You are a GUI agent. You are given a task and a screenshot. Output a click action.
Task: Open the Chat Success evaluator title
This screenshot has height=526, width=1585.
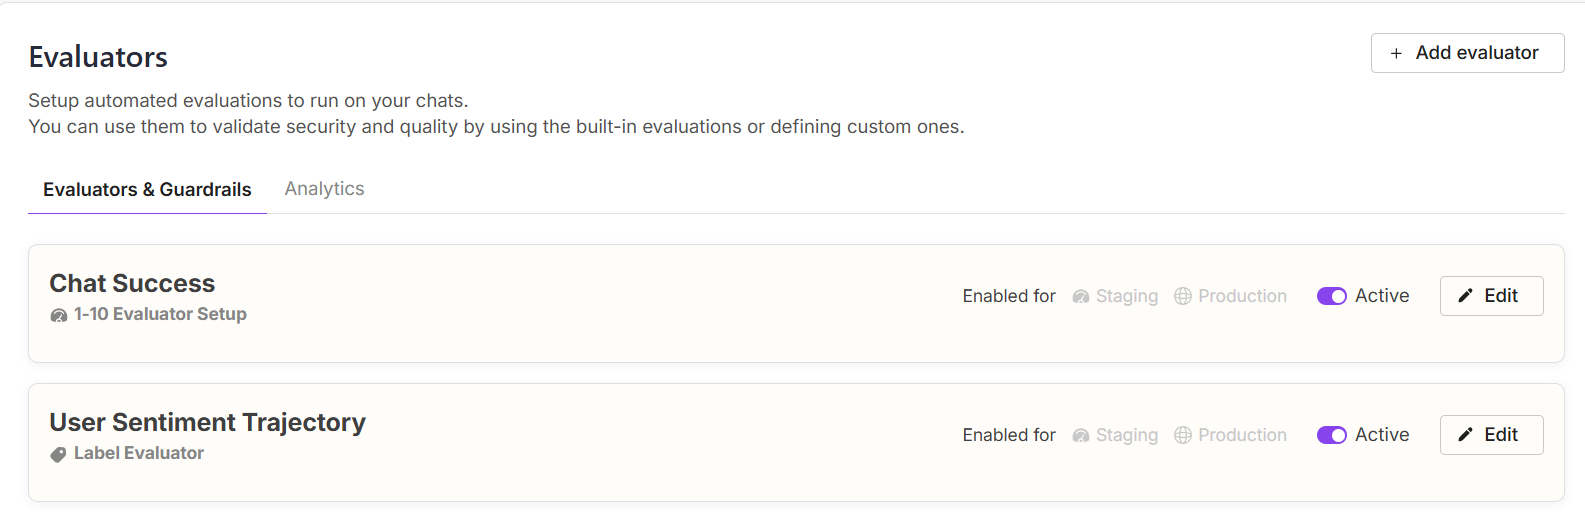coord(132,283)
